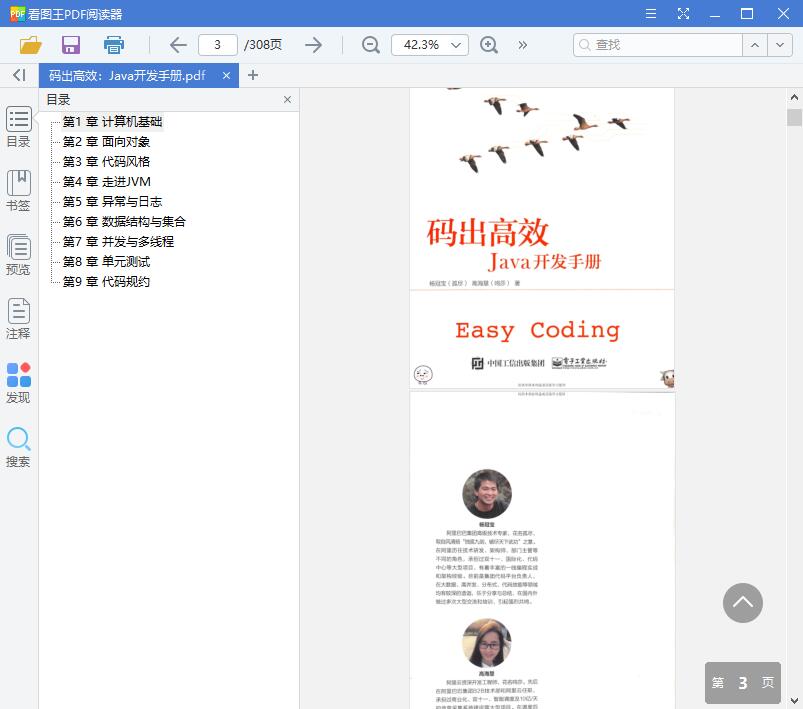Print the PDF document
This screenshot has width=803, height=709.
point(114,45)
